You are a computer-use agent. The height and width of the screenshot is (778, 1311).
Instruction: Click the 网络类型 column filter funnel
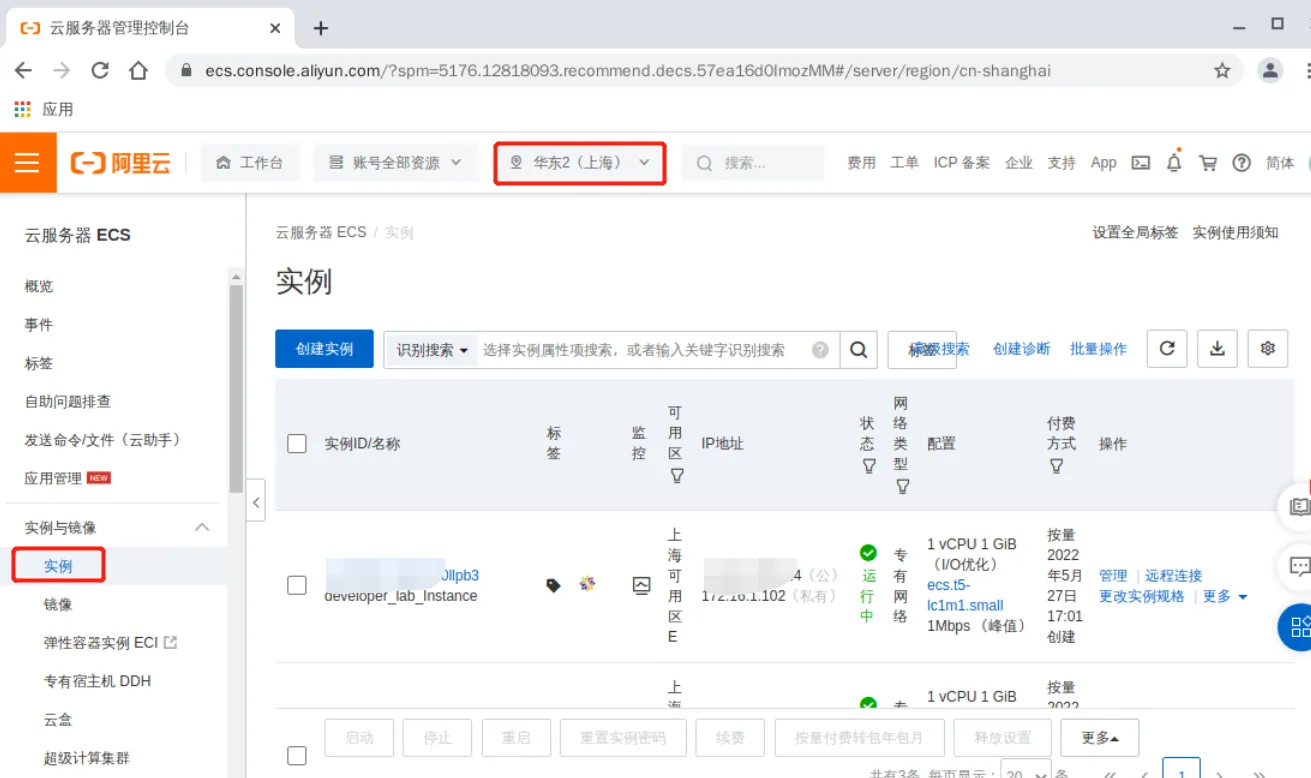tap(902, 486)
